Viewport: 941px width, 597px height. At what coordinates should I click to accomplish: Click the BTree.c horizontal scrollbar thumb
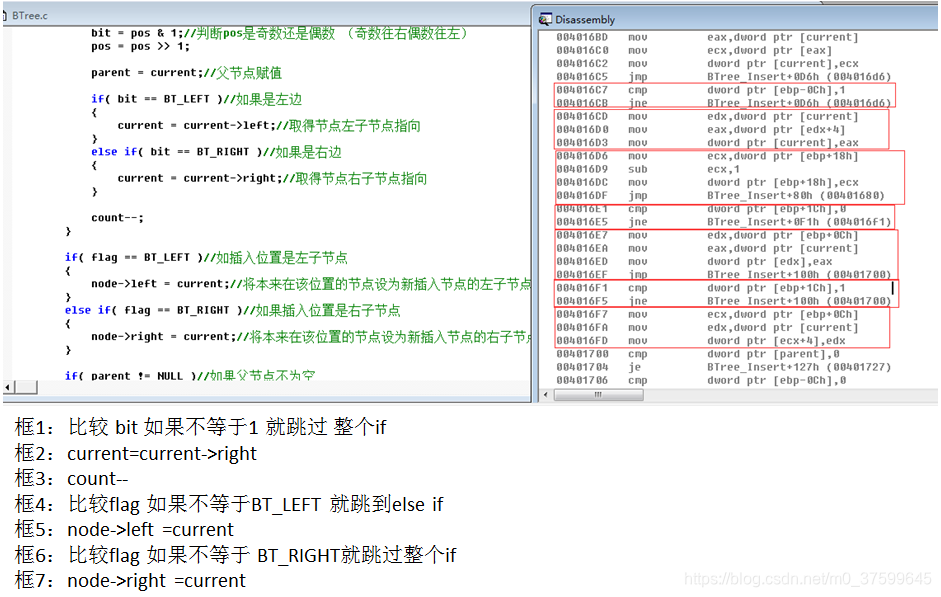point(25,388)
